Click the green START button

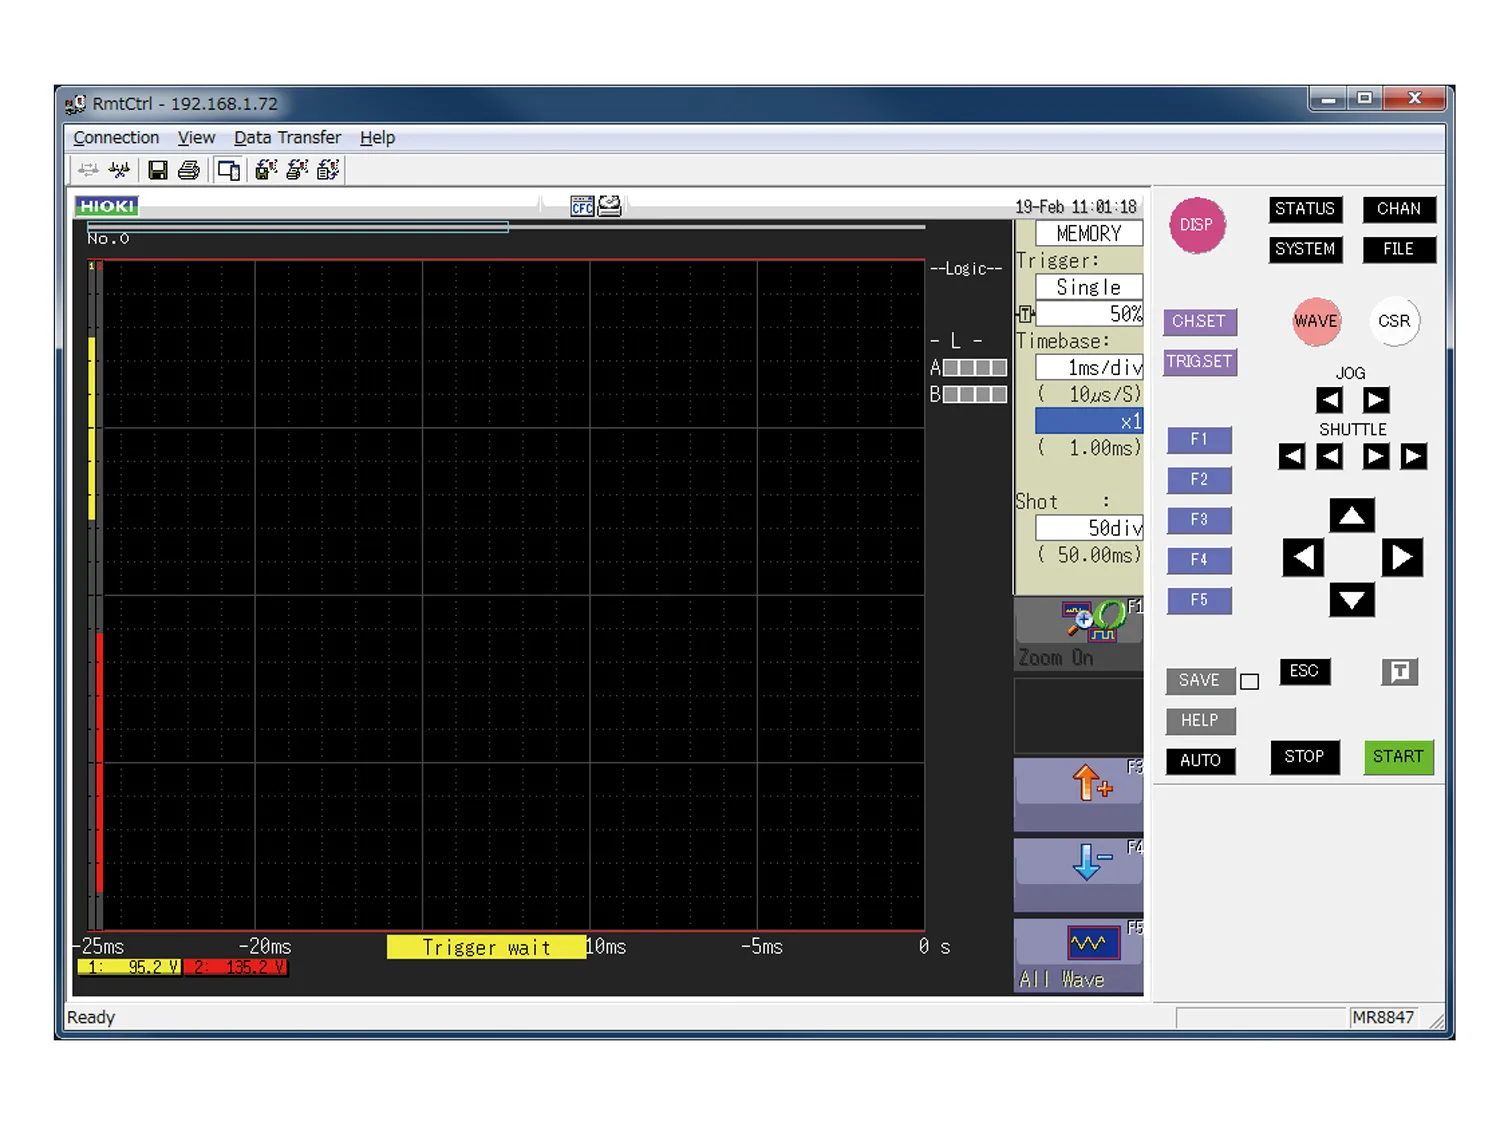tap(1398, 757)
